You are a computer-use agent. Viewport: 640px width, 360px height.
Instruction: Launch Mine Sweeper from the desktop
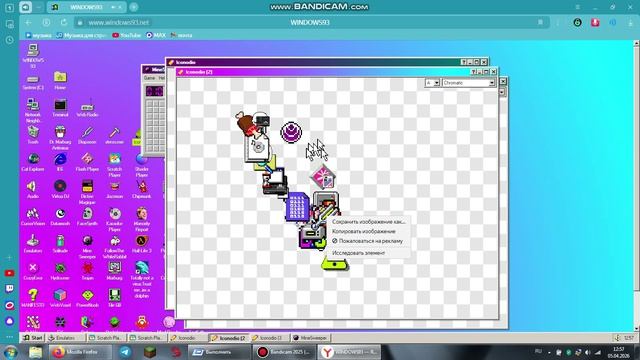[x=87, y=247]
